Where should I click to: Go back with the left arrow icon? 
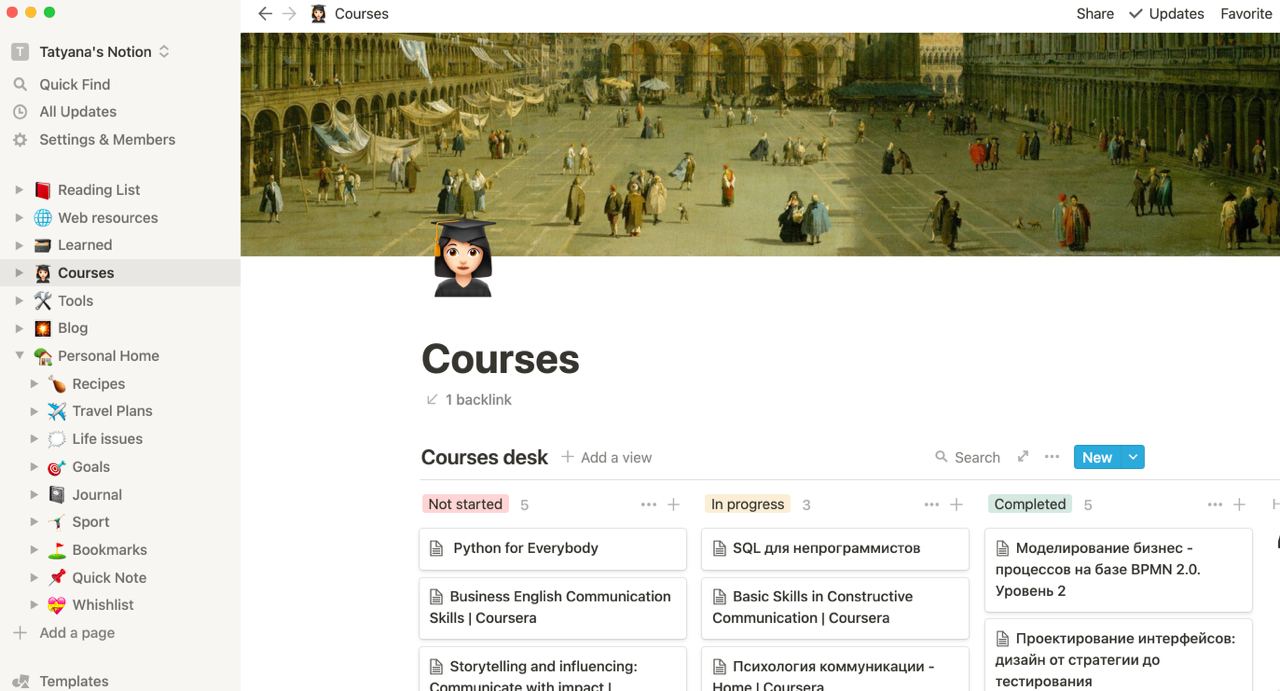click(265, 14)
